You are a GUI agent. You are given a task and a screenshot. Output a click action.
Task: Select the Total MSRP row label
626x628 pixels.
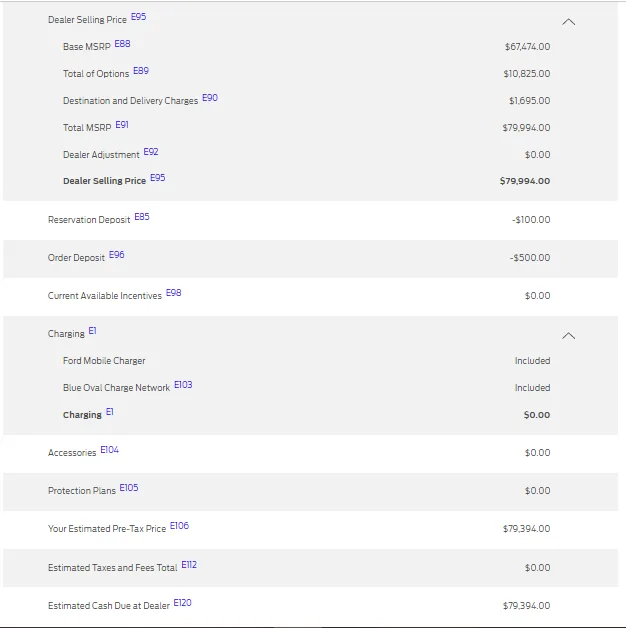87,128
